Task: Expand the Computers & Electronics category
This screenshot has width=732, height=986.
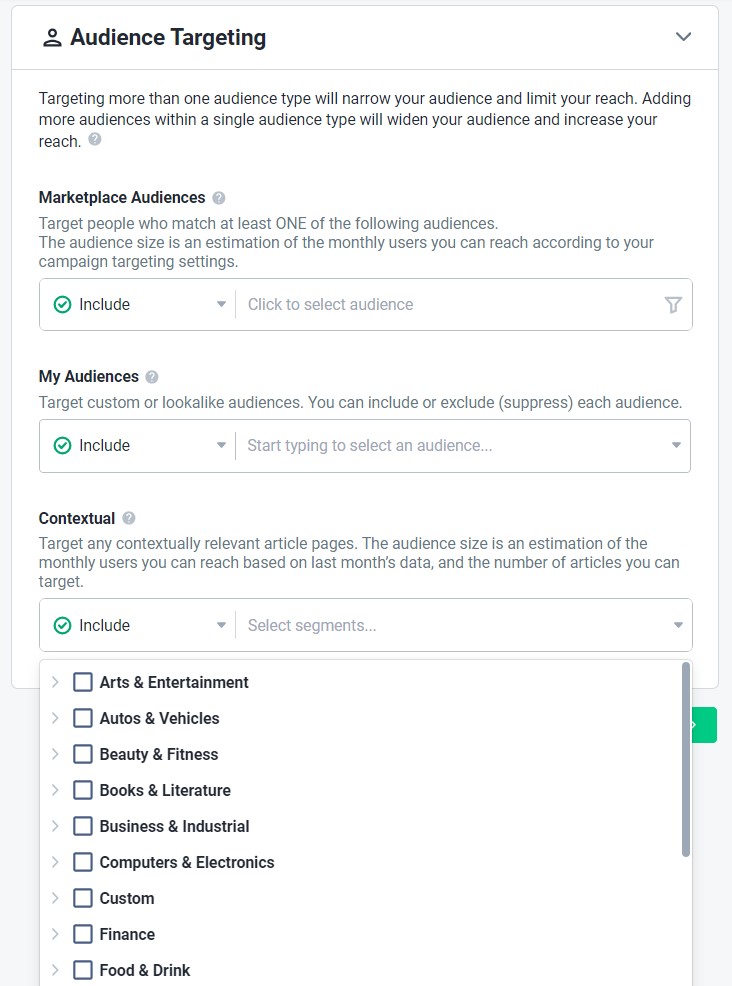Action: pos(56,861)
